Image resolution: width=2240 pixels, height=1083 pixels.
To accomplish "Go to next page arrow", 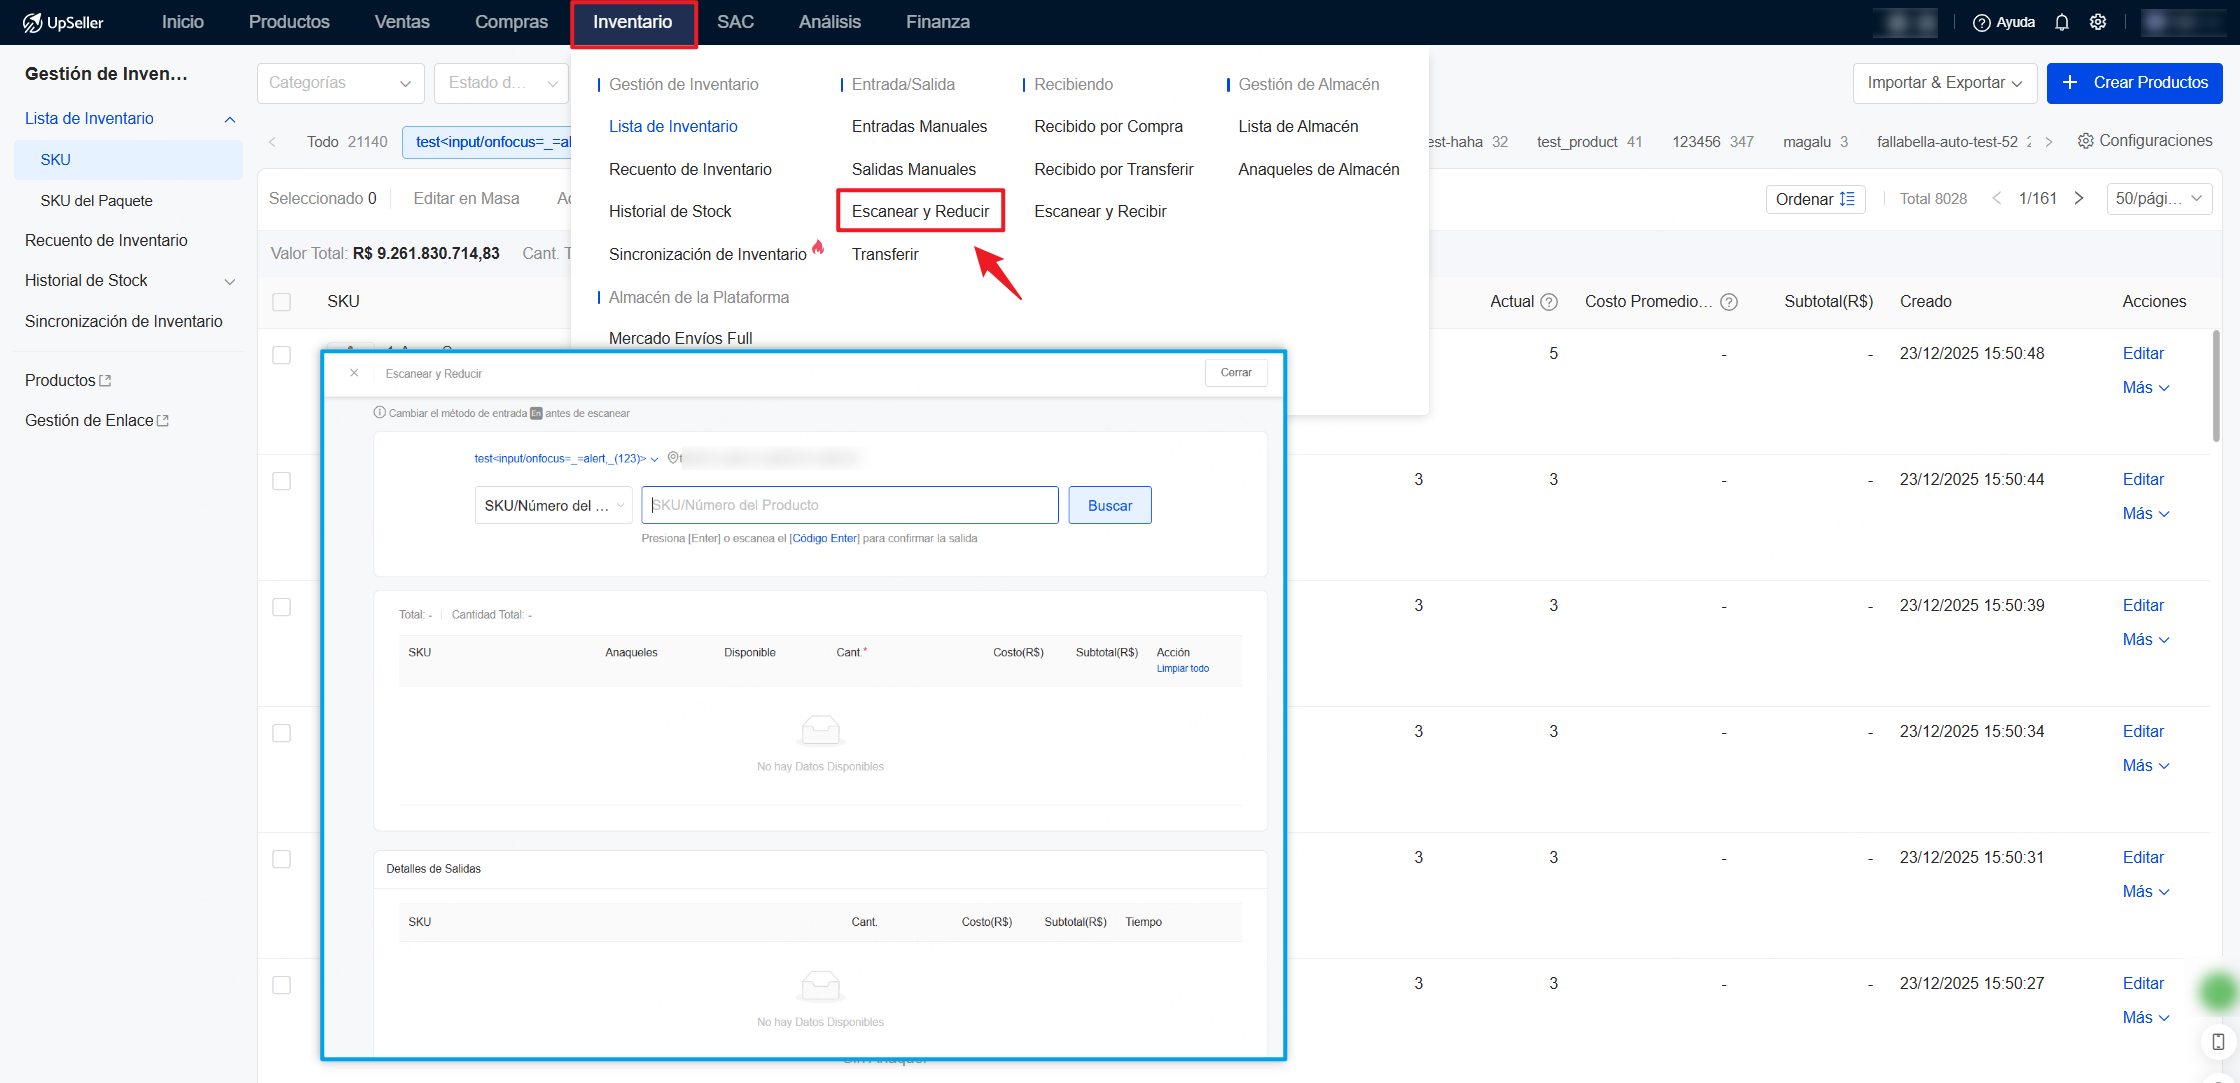I will 2079,198.
